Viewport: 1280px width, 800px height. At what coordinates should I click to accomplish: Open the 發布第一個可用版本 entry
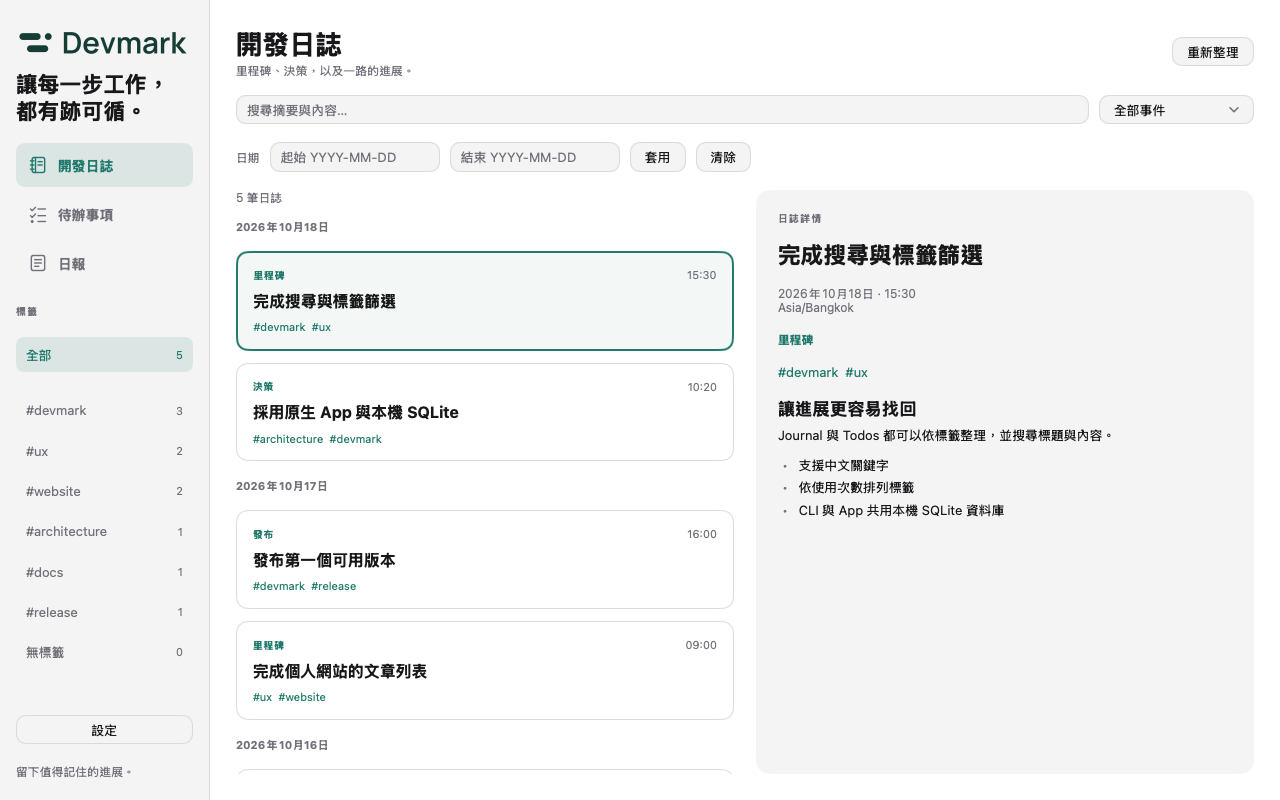[485, 560]
